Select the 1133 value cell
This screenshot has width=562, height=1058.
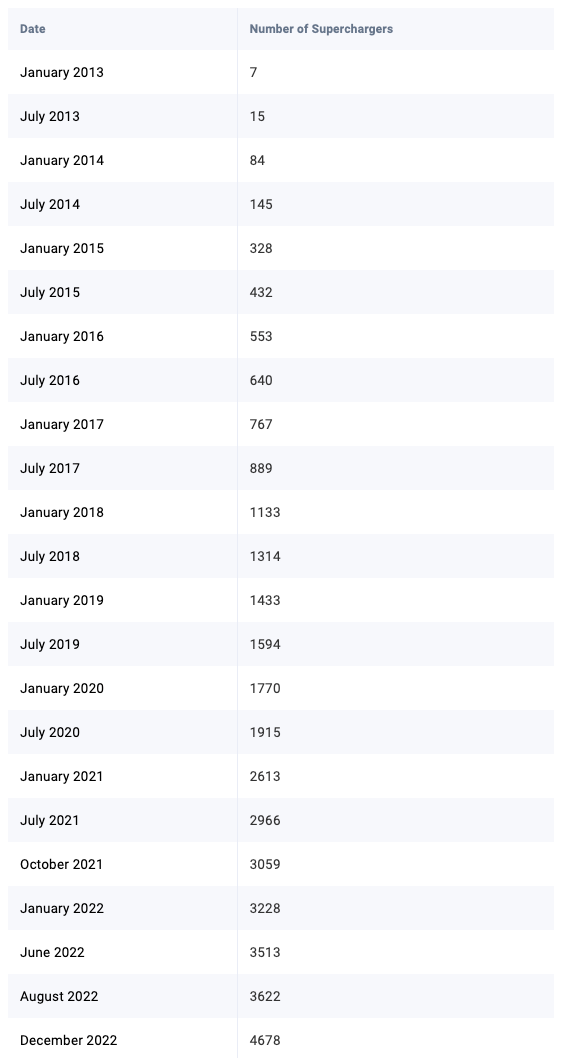click(265, 512)
